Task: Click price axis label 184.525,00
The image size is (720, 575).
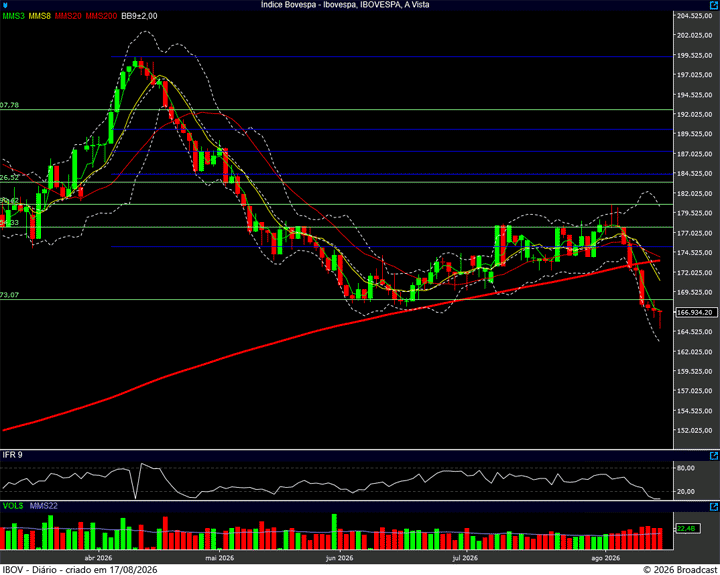Action: point(695,174)
